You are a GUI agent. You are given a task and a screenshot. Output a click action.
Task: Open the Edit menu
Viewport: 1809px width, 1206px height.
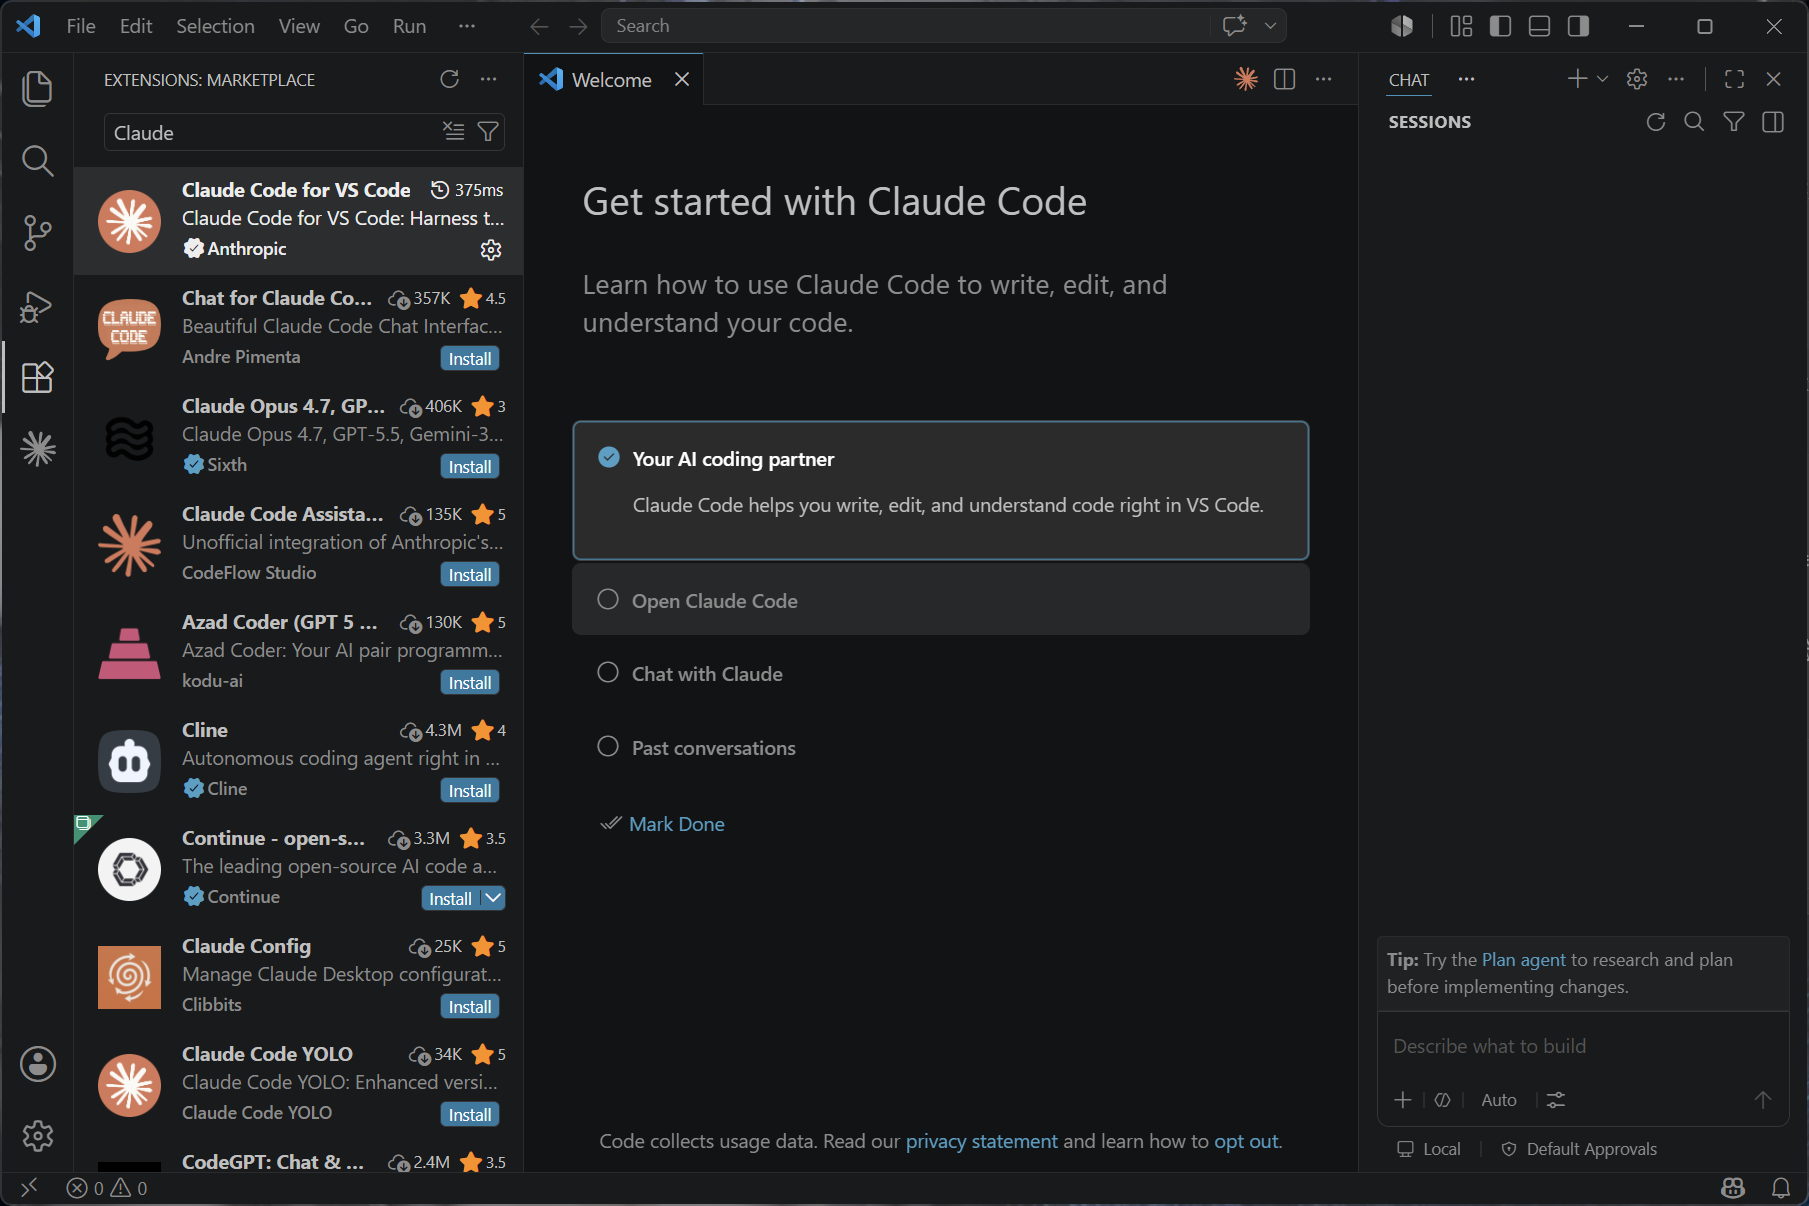pyautogui.click(x=136, y=26)
